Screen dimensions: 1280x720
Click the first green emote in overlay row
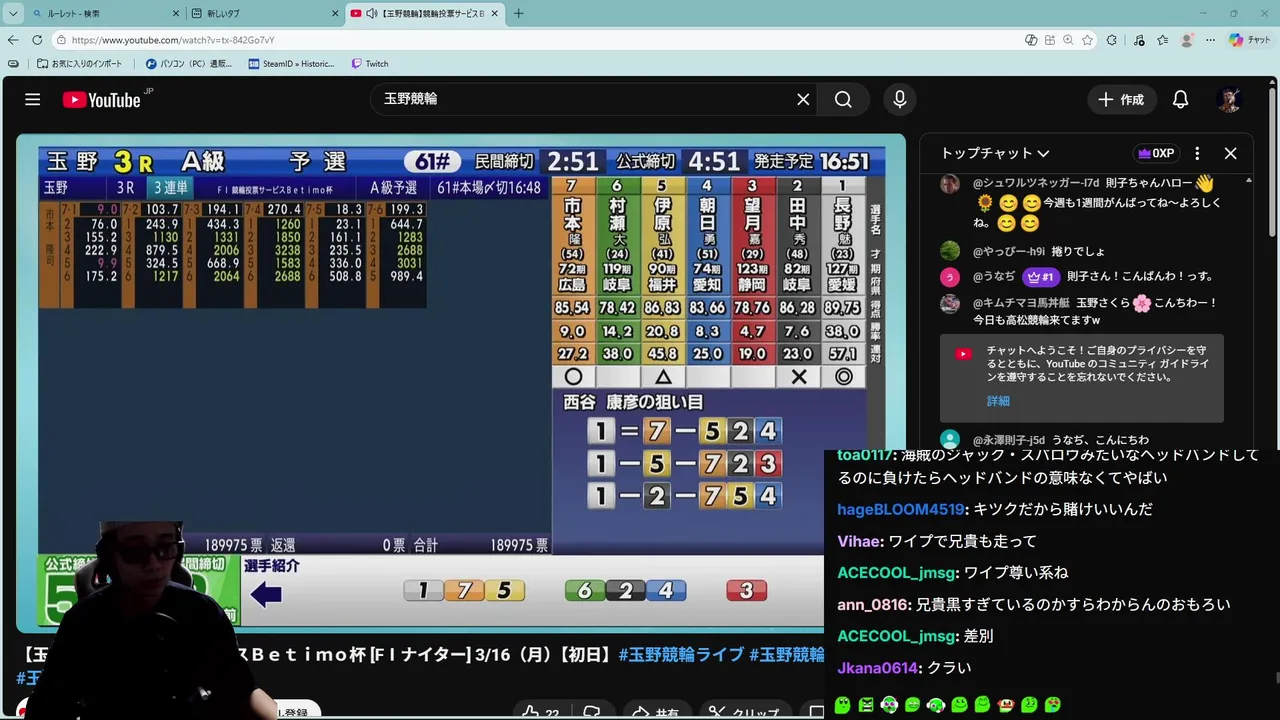pyautogui.click(x=842, y=705)
